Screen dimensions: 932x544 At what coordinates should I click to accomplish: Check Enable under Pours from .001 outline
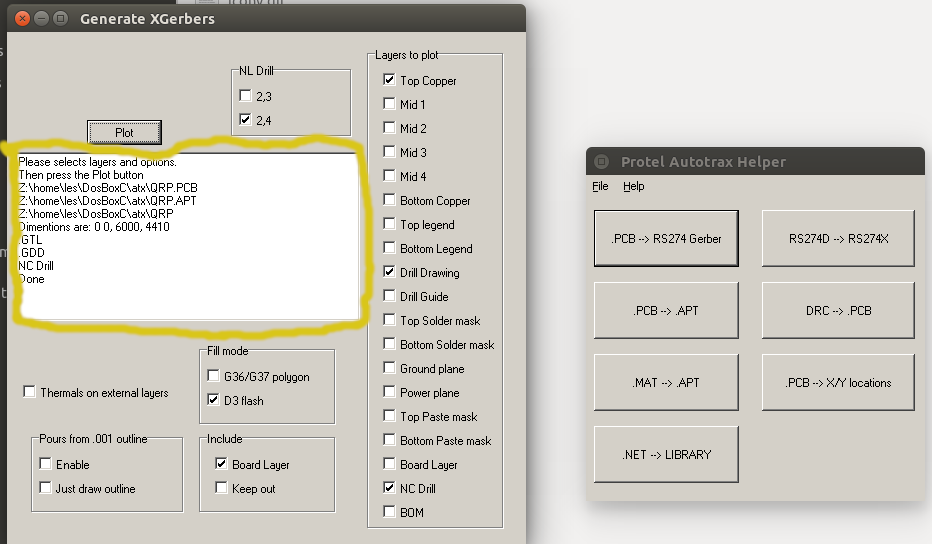[x=45, y=463]
